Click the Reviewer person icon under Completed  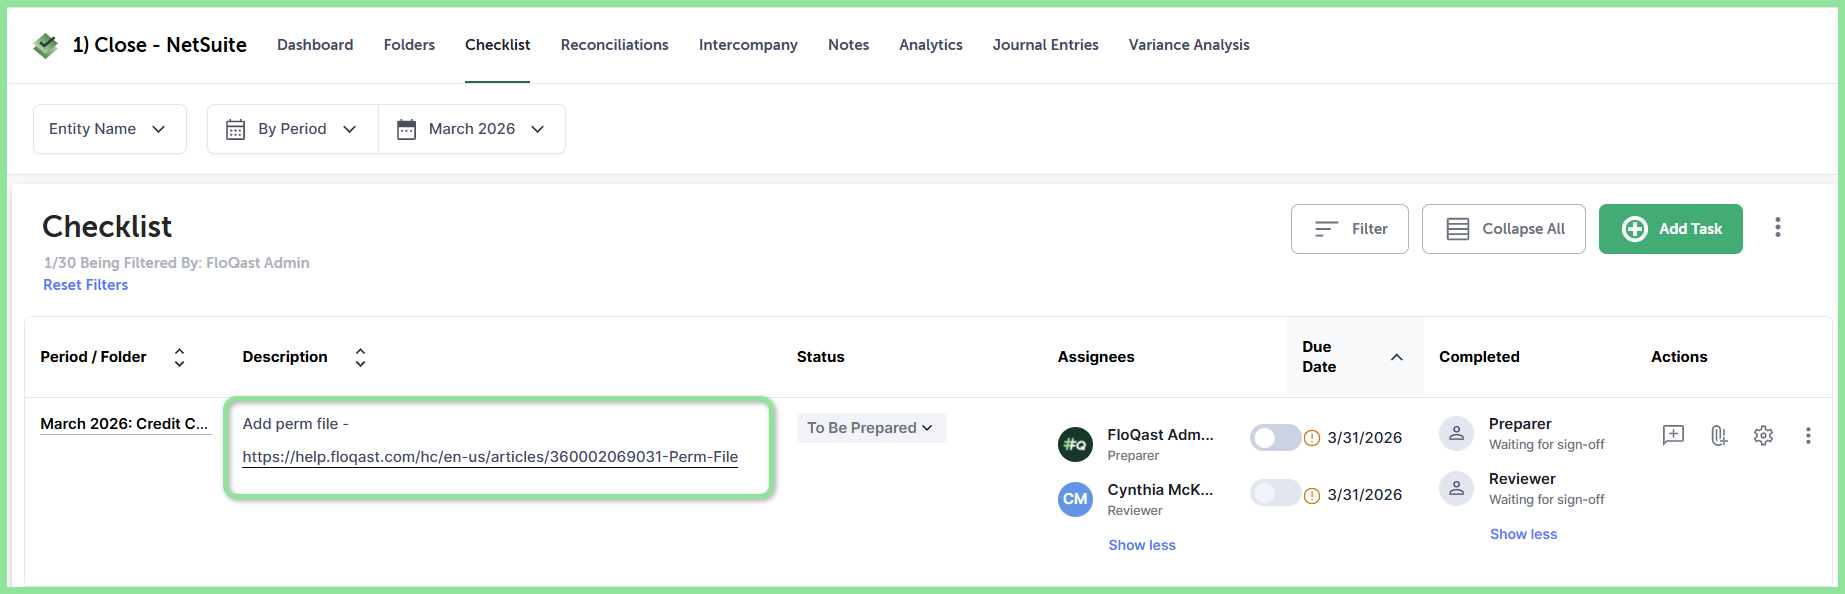pyautogui.click(x=1456, y=488)
